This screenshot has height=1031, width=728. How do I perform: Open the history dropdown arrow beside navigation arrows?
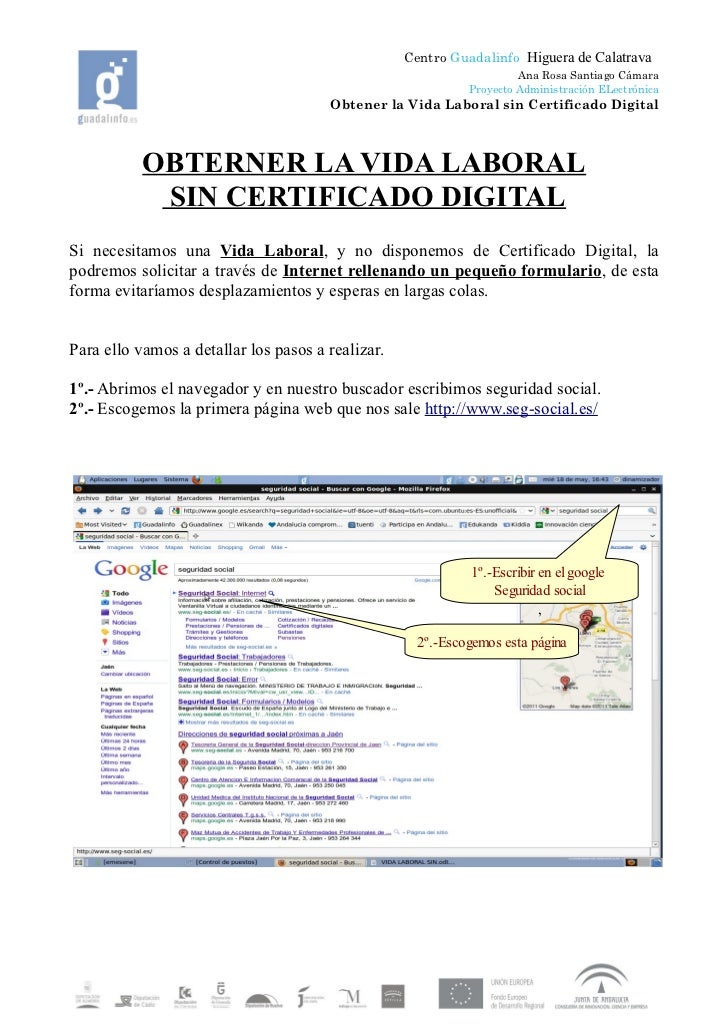[x=111, y=511]
